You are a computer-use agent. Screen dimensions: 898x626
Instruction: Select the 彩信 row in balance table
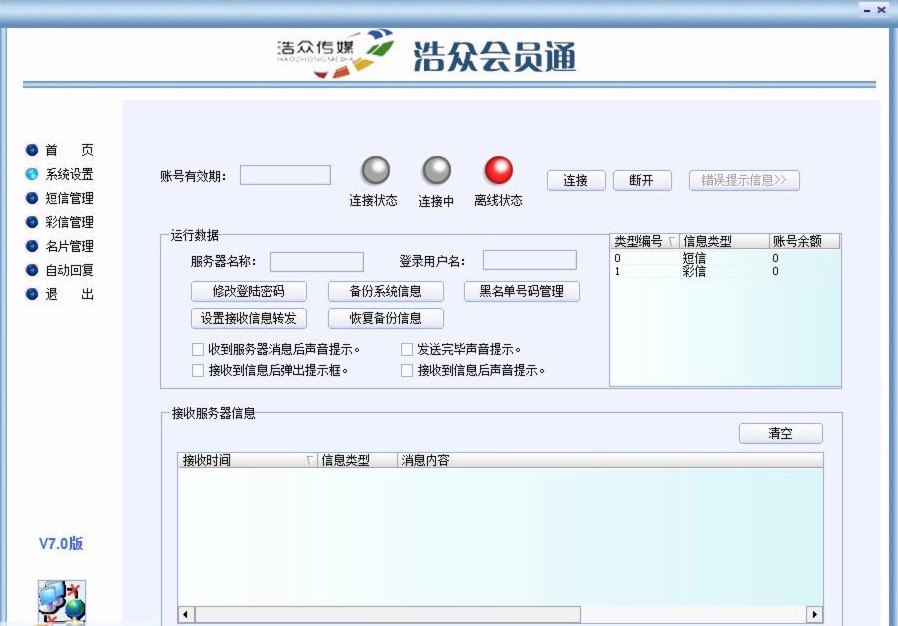[725, 271]
